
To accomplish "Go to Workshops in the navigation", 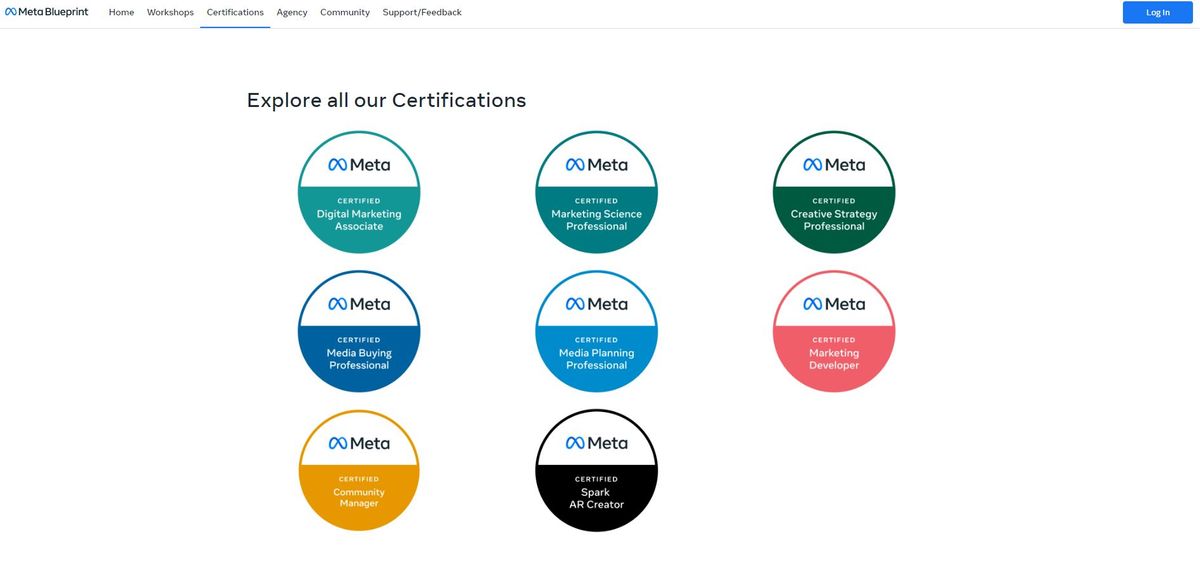I will (x=170, y=12).
